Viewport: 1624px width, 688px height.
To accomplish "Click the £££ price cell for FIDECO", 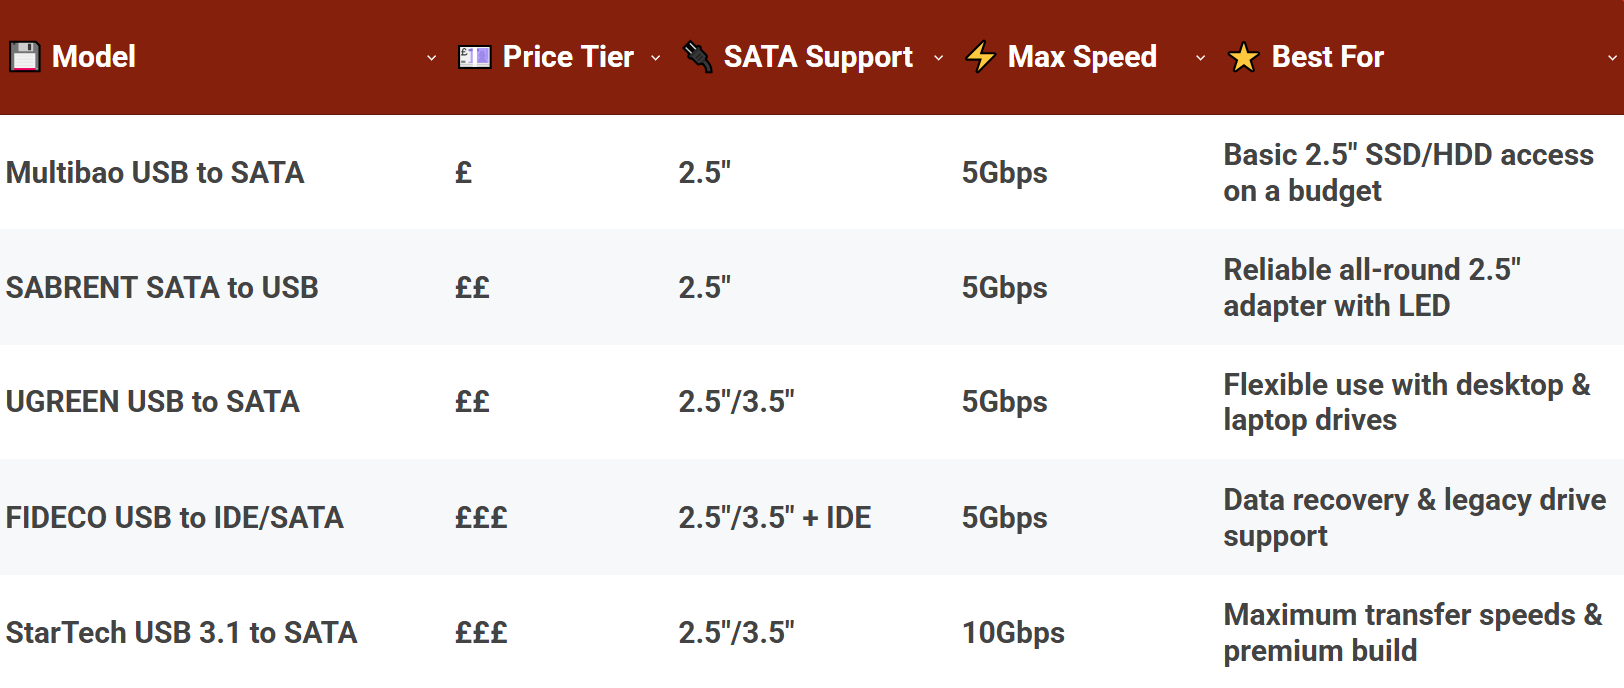I will click(480, 518).
